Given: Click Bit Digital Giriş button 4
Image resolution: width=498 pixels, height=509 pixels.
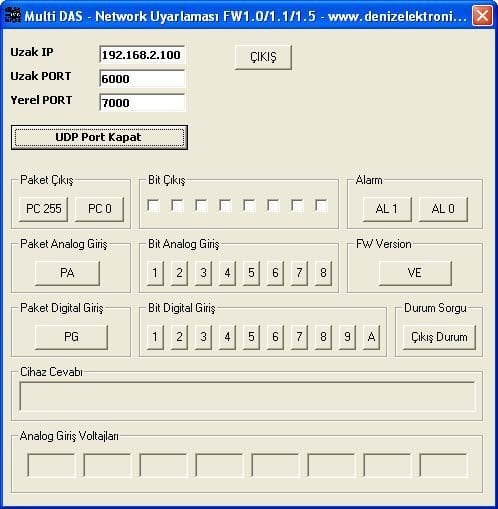Looking at the screenshot, I should click(x=227, y=337).
